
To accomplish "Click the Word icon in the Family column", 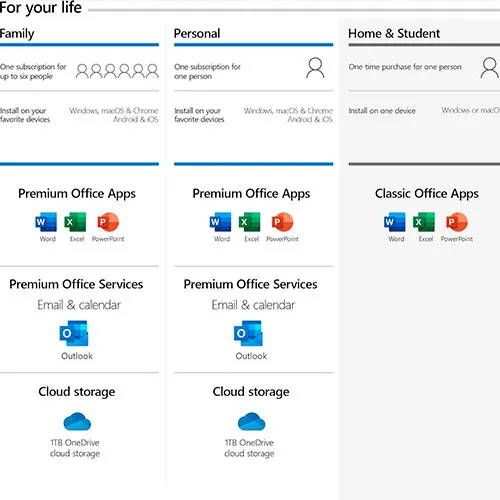I will coord(46,222).
